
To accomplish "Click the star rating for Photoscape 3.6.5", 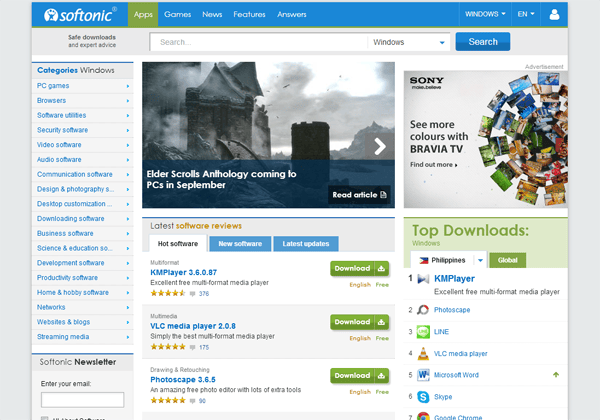I will click(x=168, y=400).
